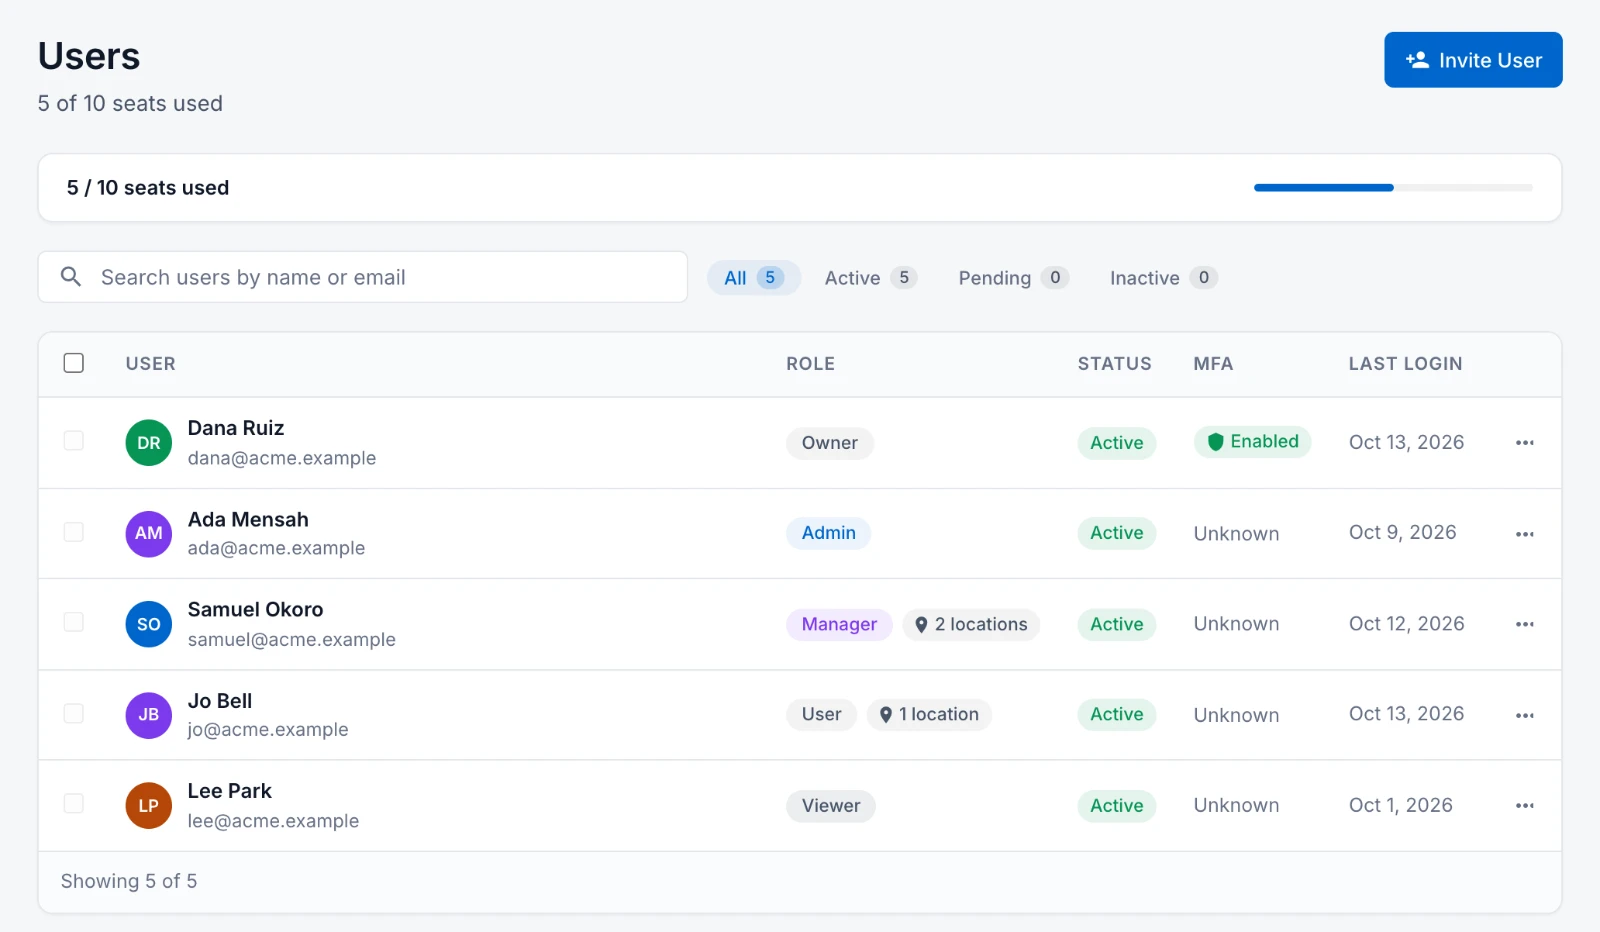The width and height of the screenshot is (1600, 932).
Task: Switch to the Pending filter tab
Action: pyautogui.click(x=1013, y=278)
